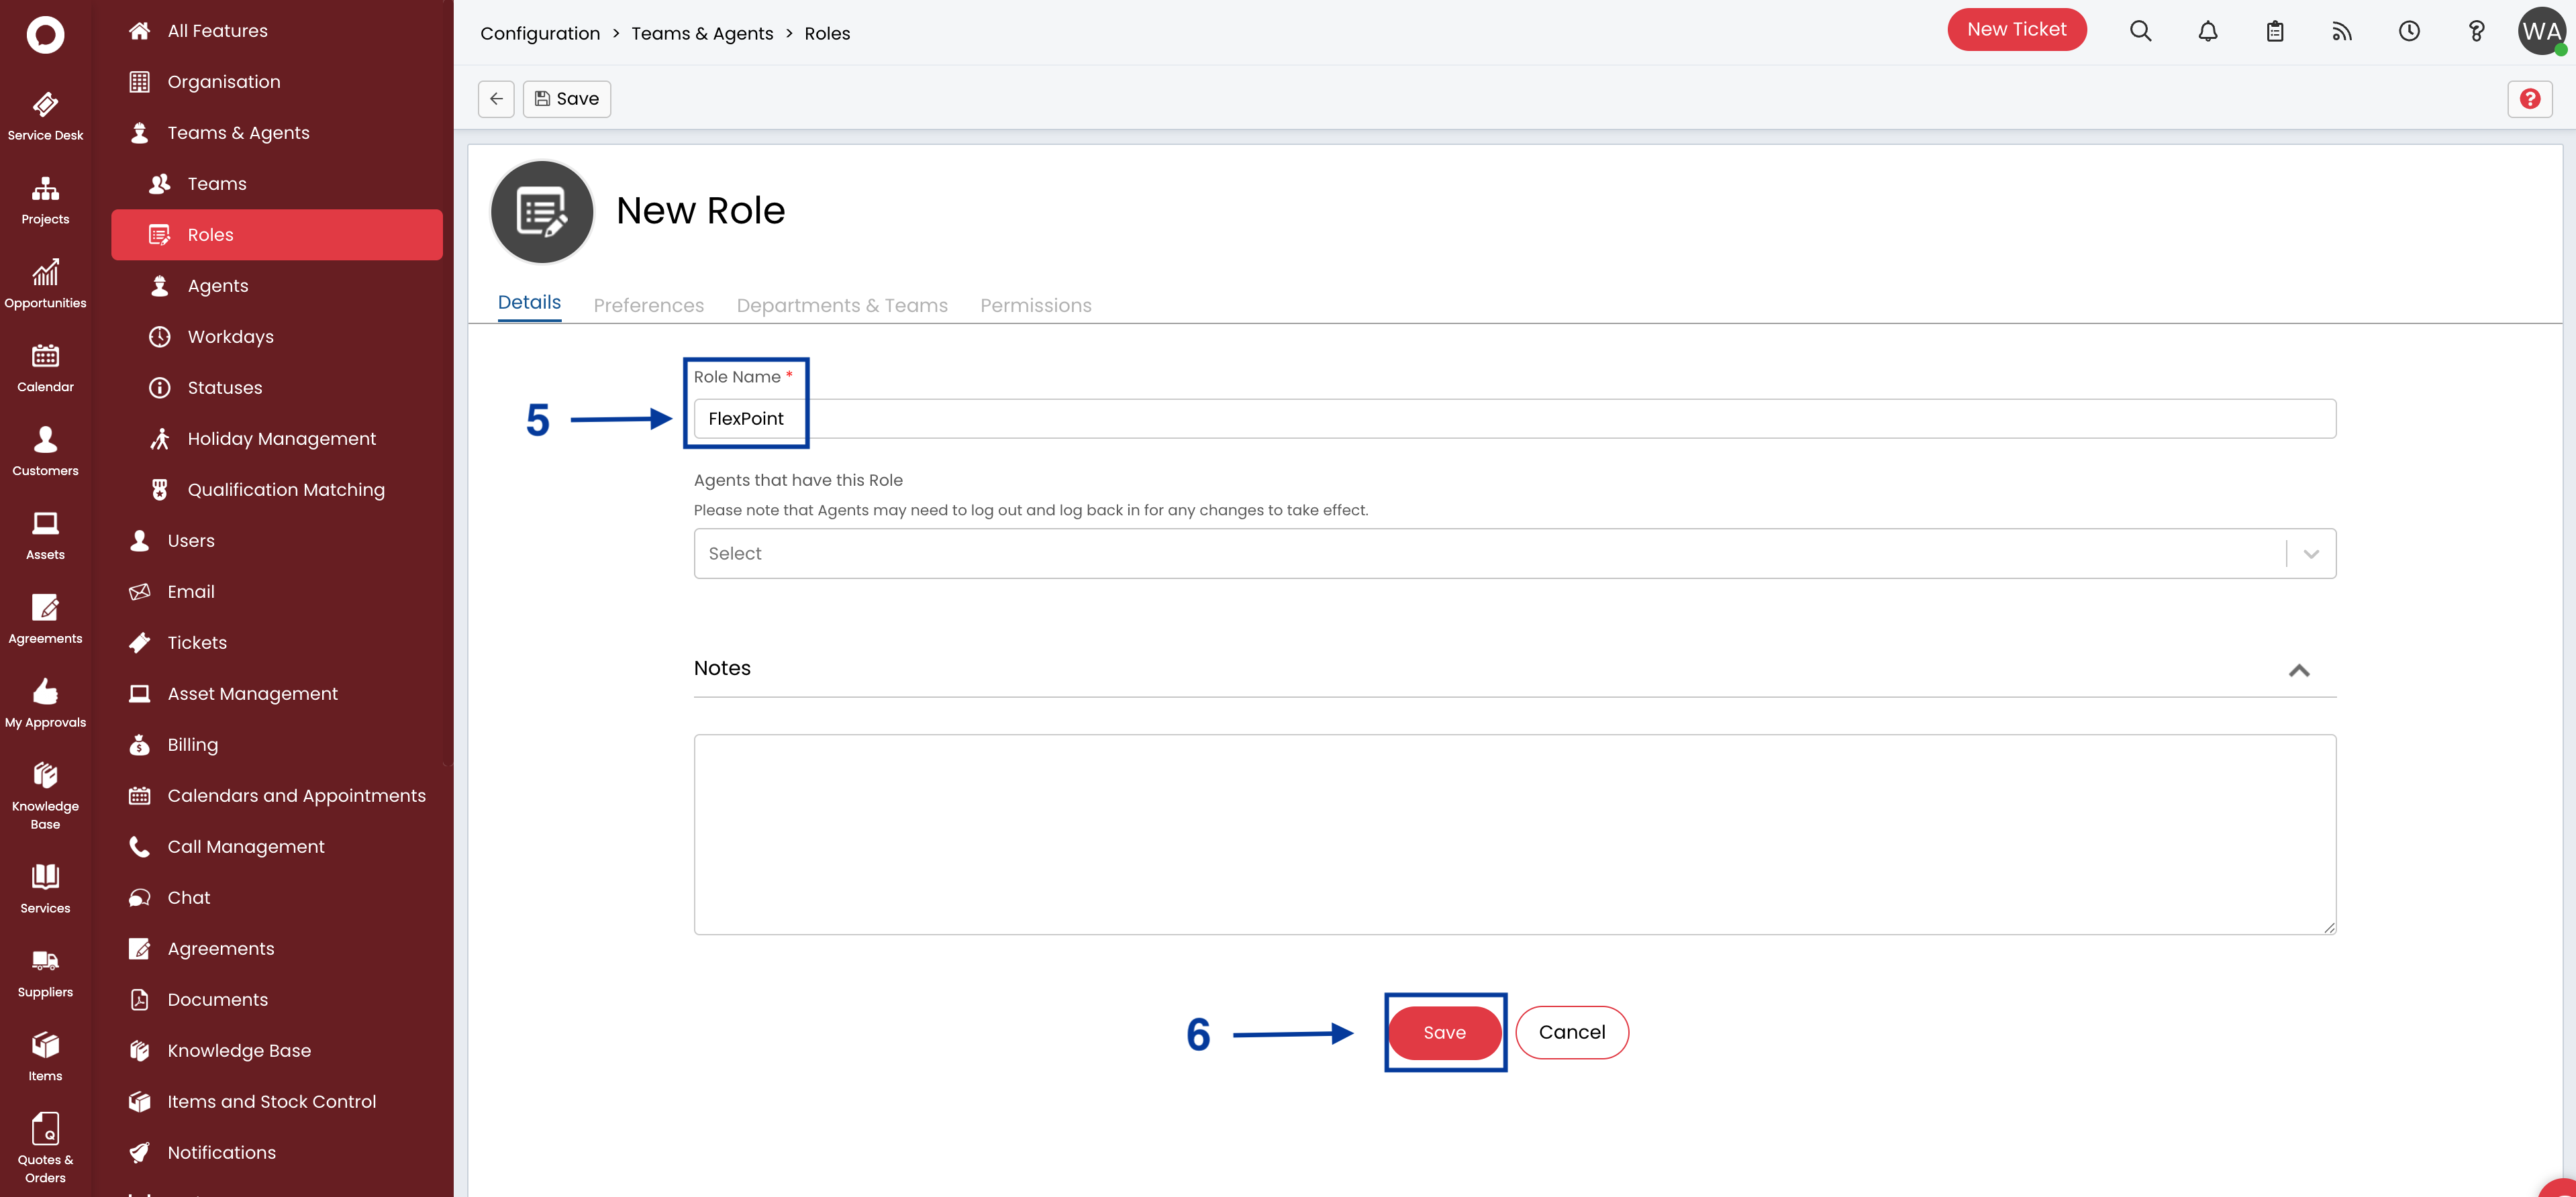Open Holiday Management
Screen dimensions: 2576x1197
click(276, 439)
